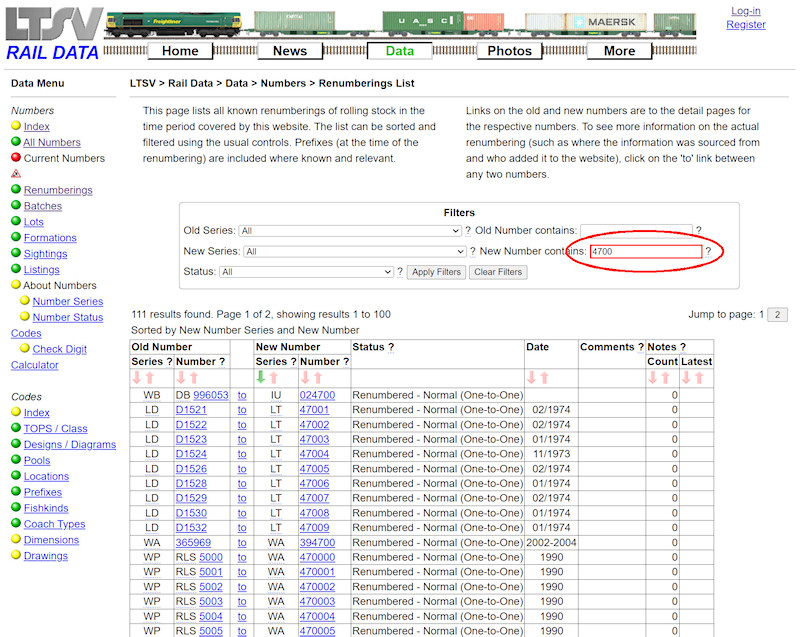
Task: Click the LTSV Rail Data logo
Action: pos(52,33)
